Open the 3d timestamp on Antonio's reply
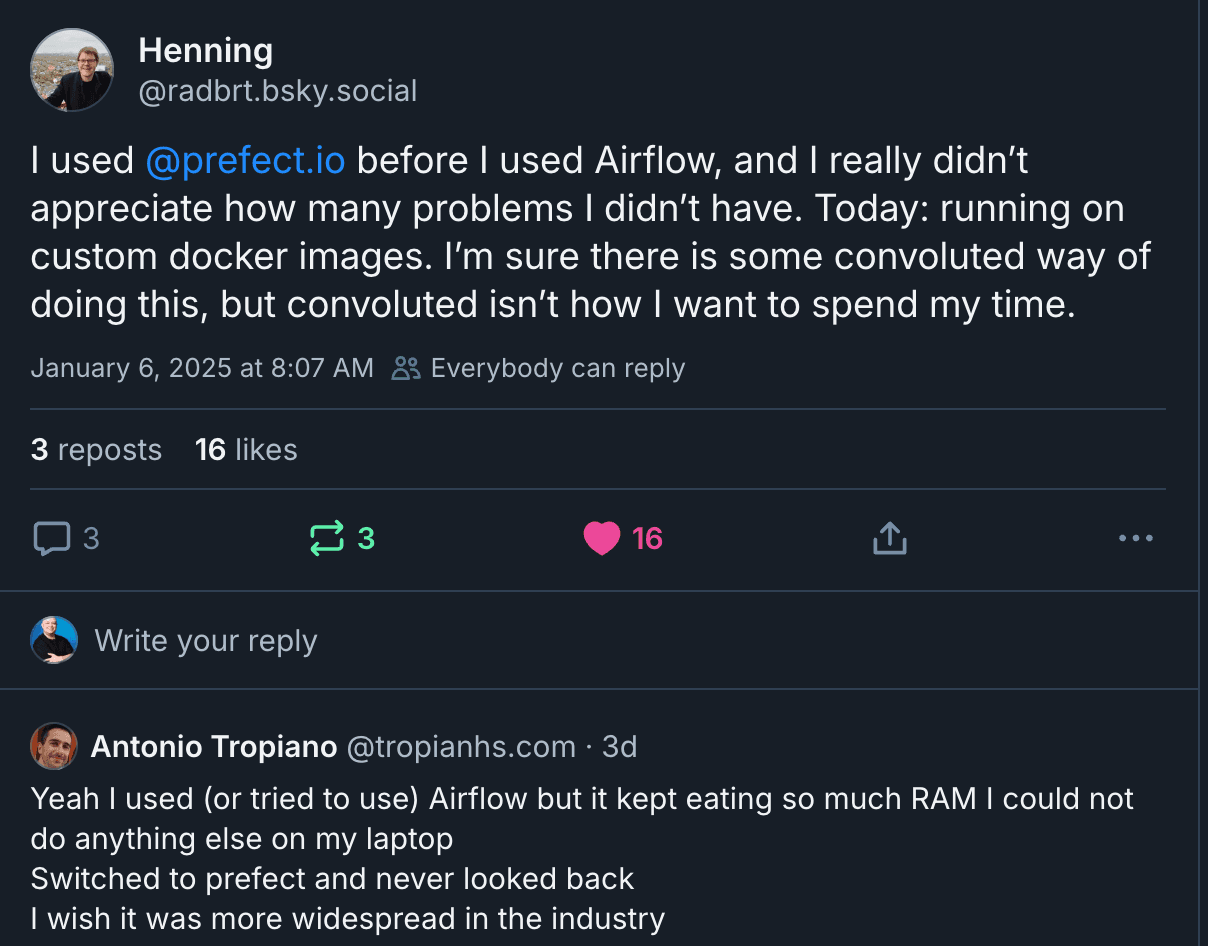 620,747
